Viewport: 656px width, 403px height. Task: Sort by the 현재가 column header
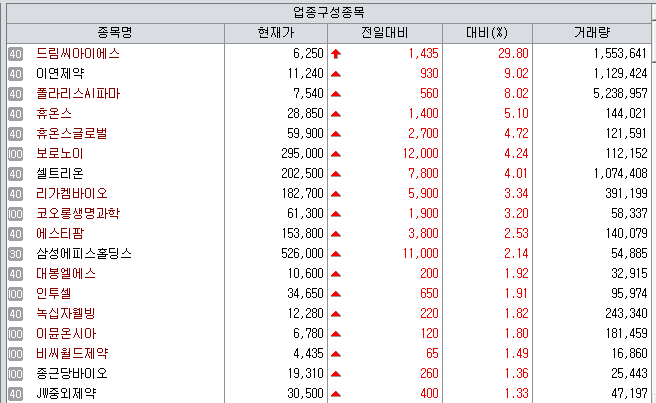coord(276,33)
